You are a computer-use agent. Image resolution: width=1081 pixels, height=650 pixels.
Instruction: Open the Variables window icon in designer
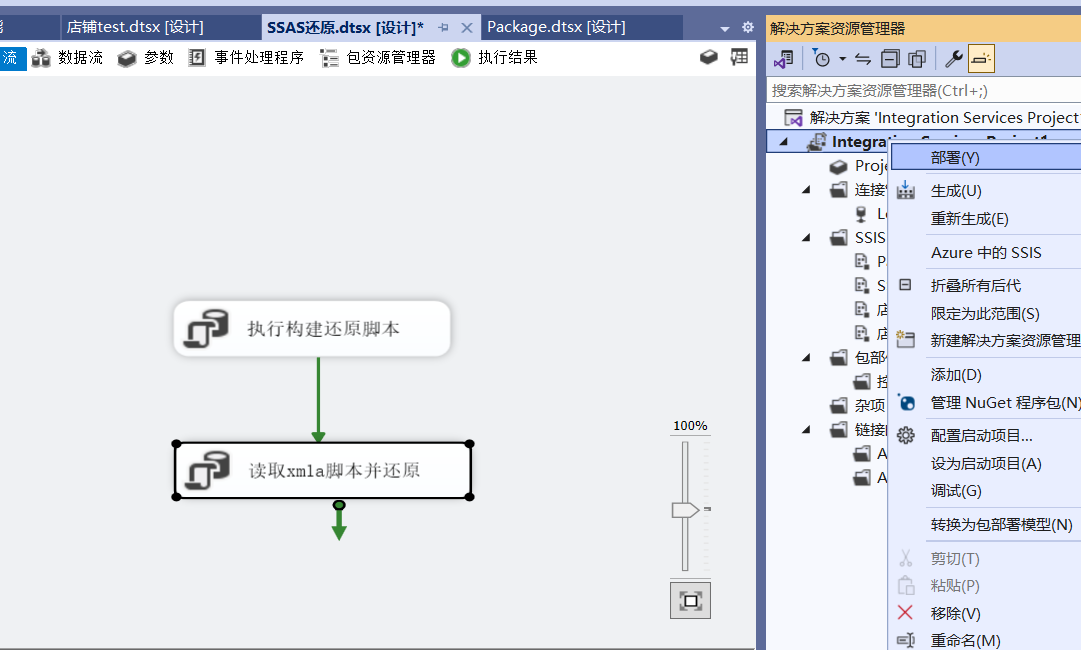click(739, 57)
